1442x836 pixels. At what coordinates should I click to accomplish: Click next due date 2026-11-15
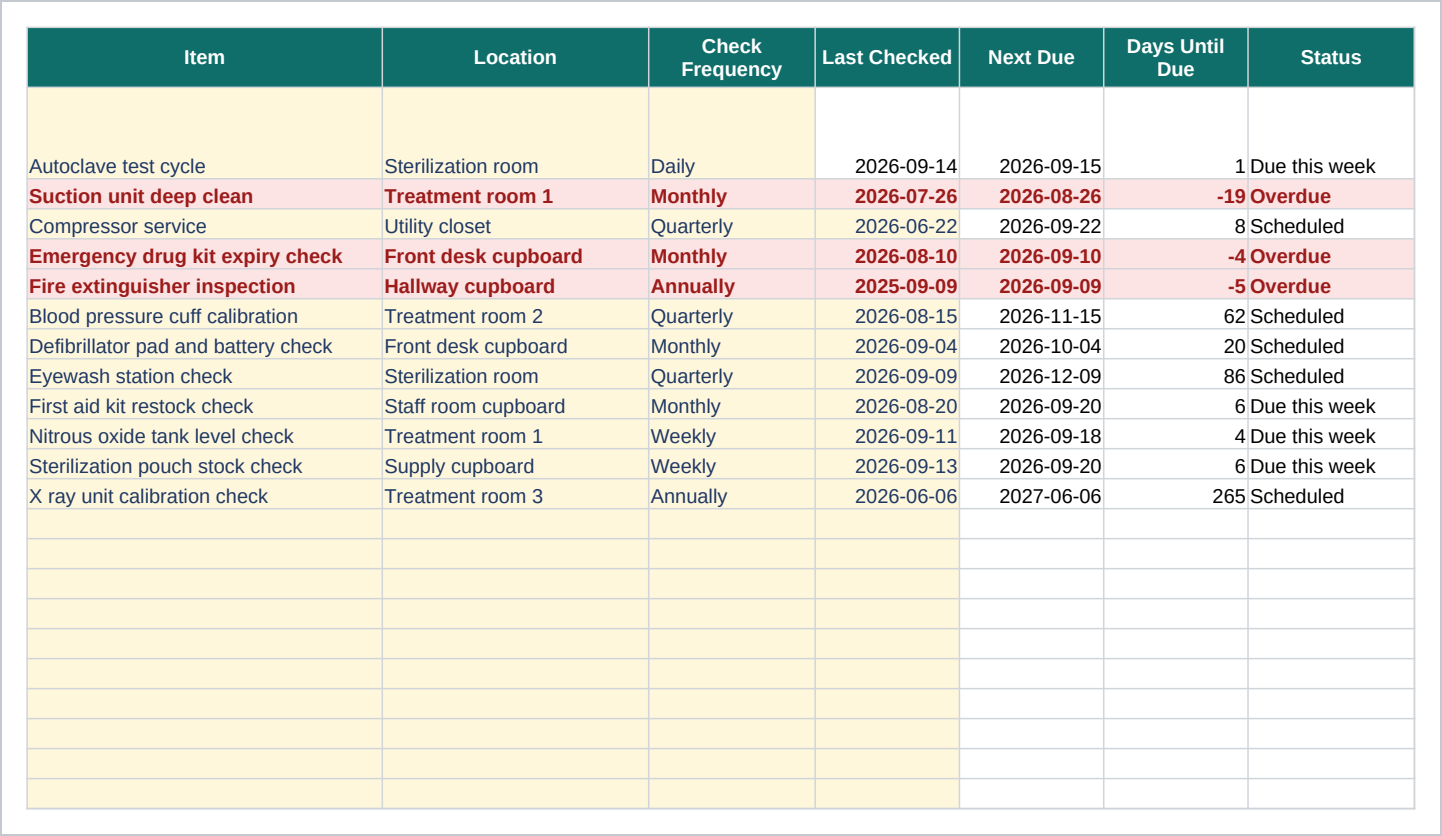pyautogui.click(x=1031, y=315)
